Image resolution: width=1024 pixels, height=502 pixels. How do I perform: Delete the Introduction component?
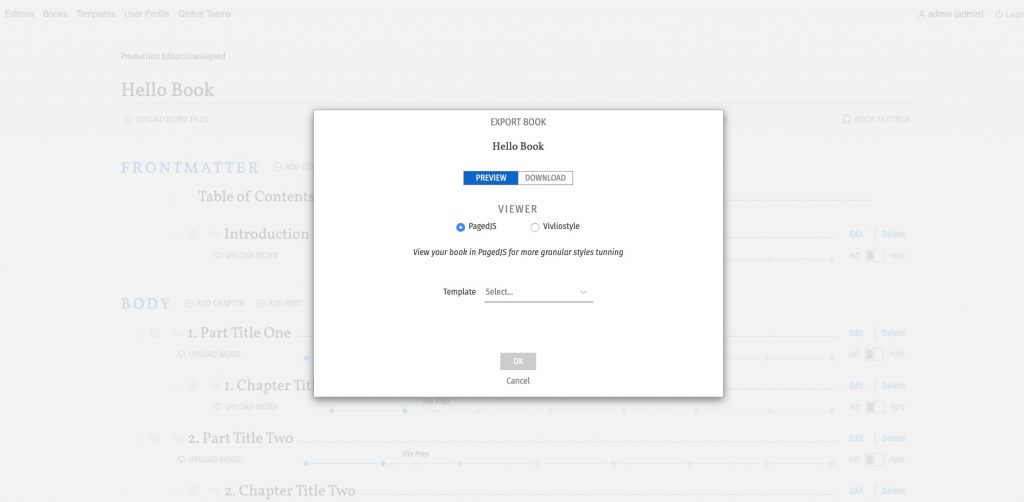[893, 234]
